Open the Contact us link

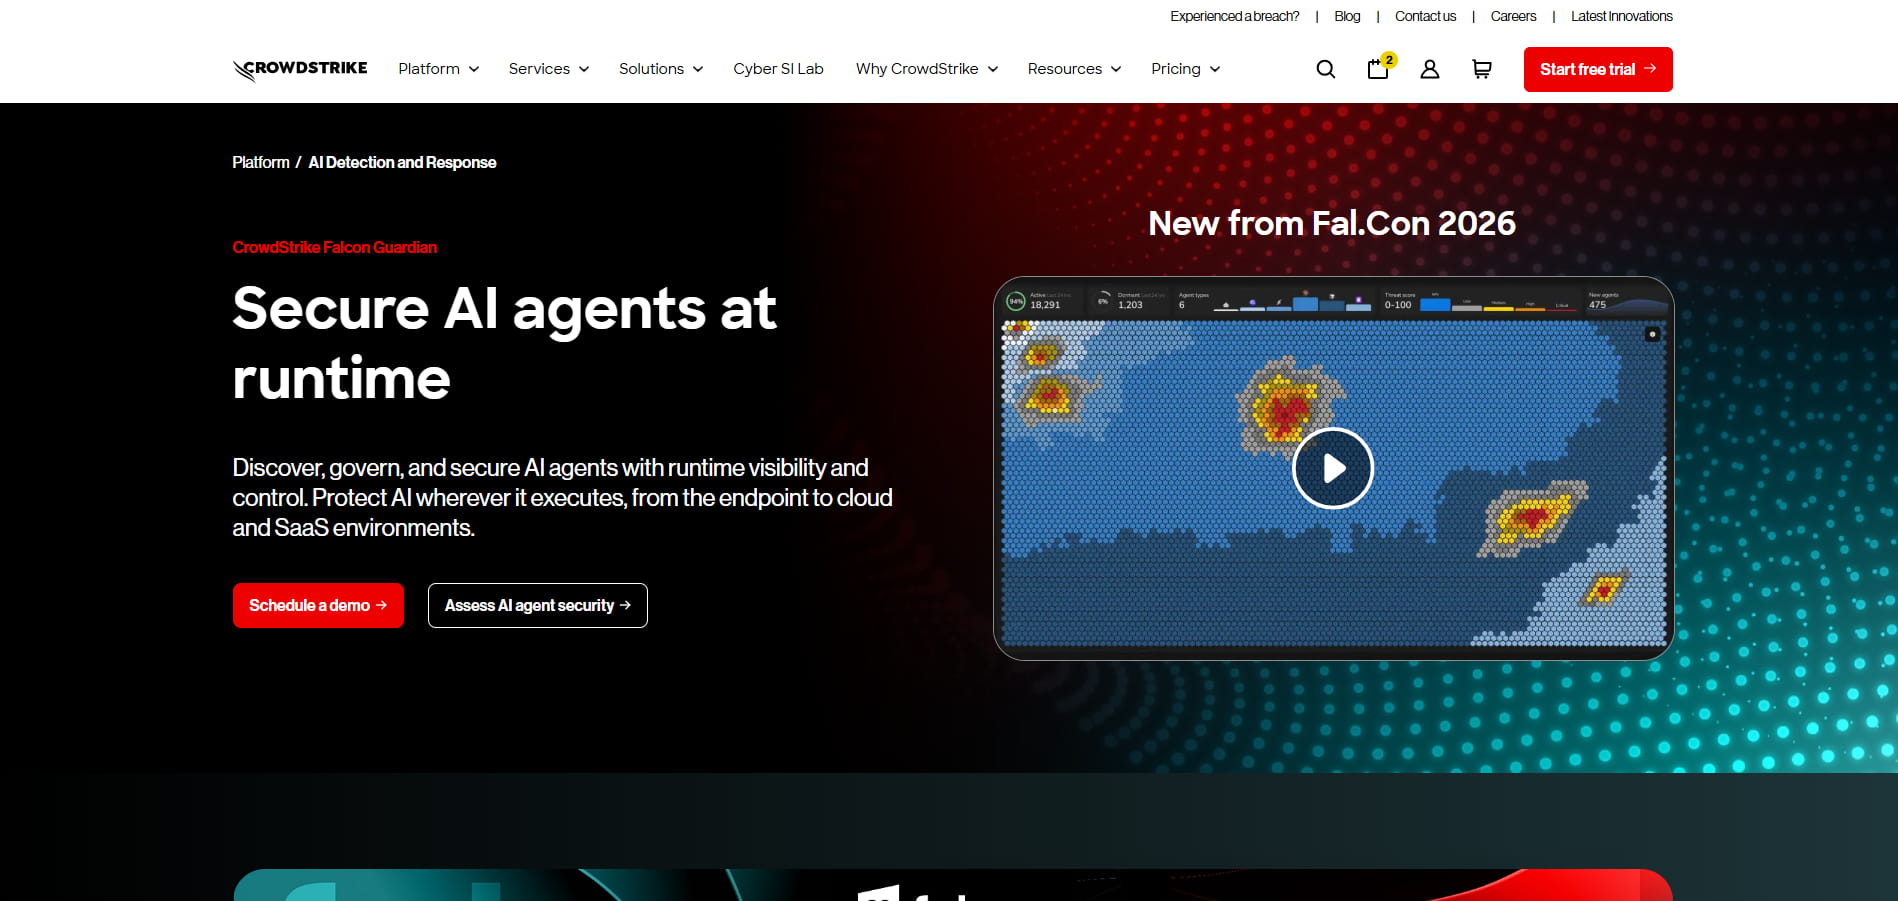click(1425, 16)
